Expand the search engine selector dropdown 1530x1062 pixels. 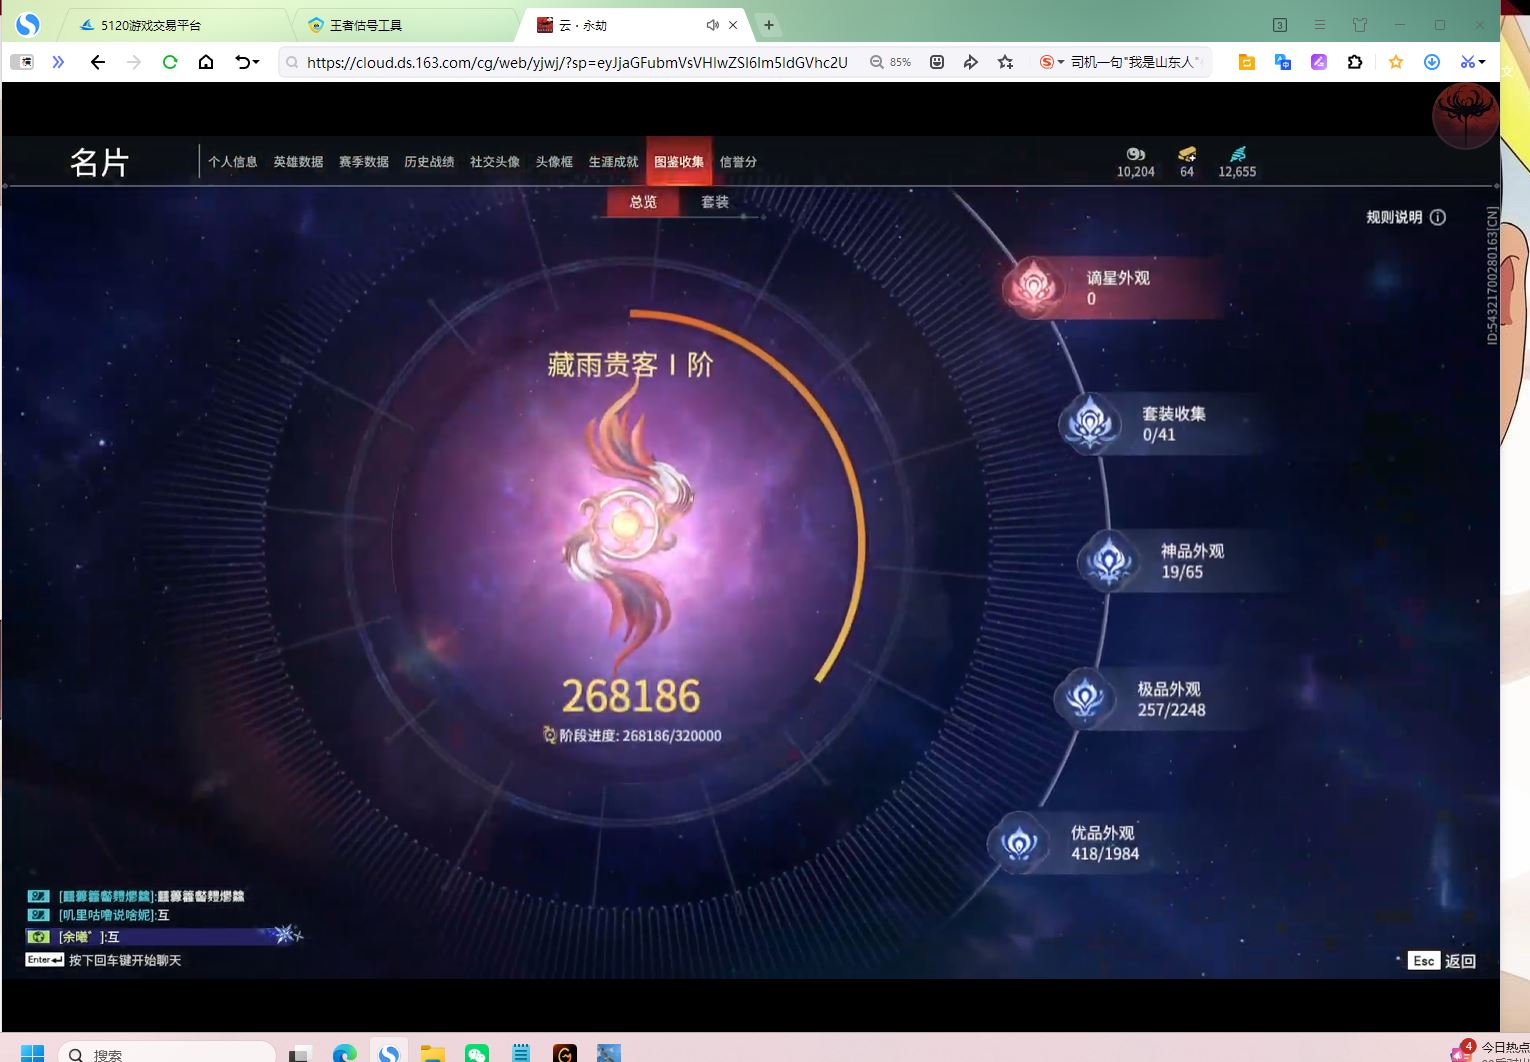coord(1061,62)
